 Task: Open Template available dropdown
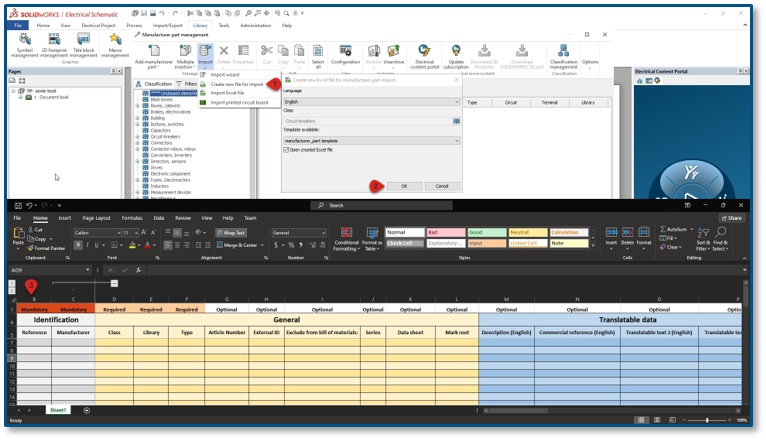point(372,141)
